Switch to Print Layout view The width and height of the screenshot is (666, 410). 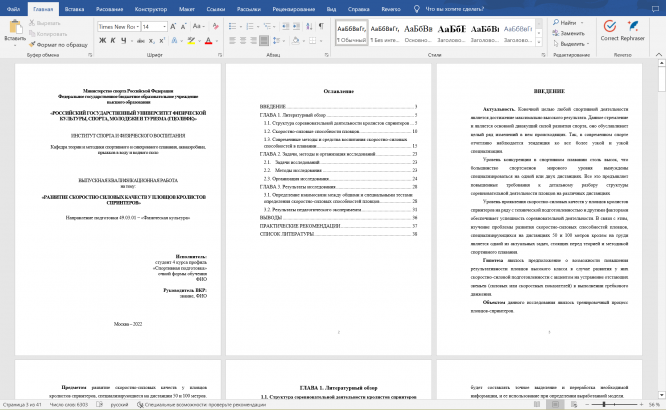pyautogui.click(x=555, y=404)
